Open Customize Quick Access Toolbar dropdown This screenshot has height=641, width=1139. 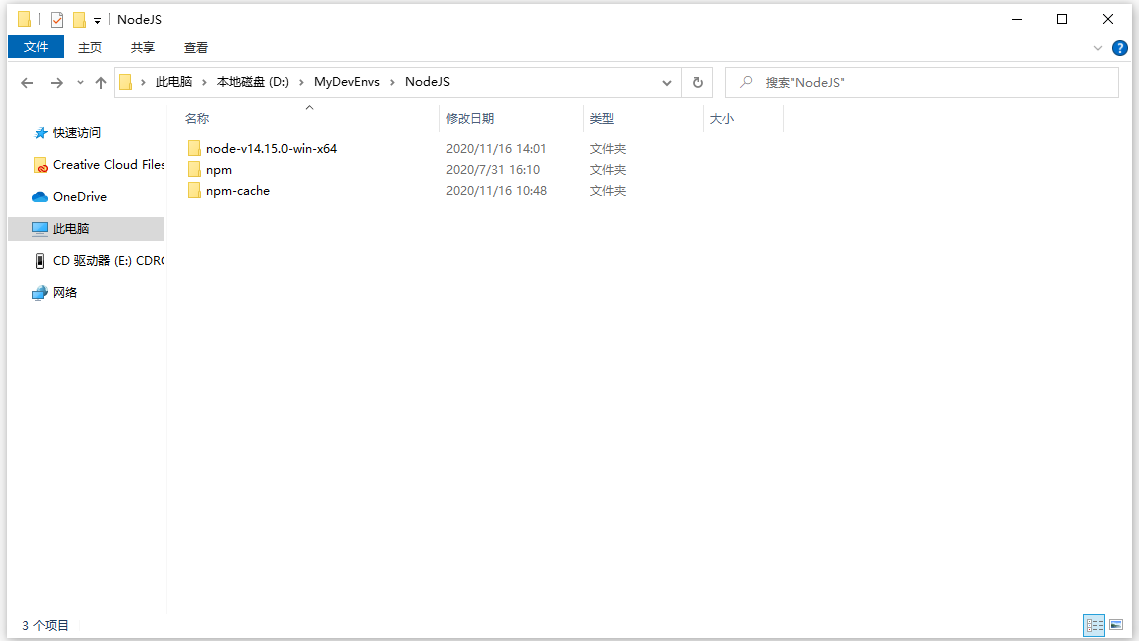point(97,20)
